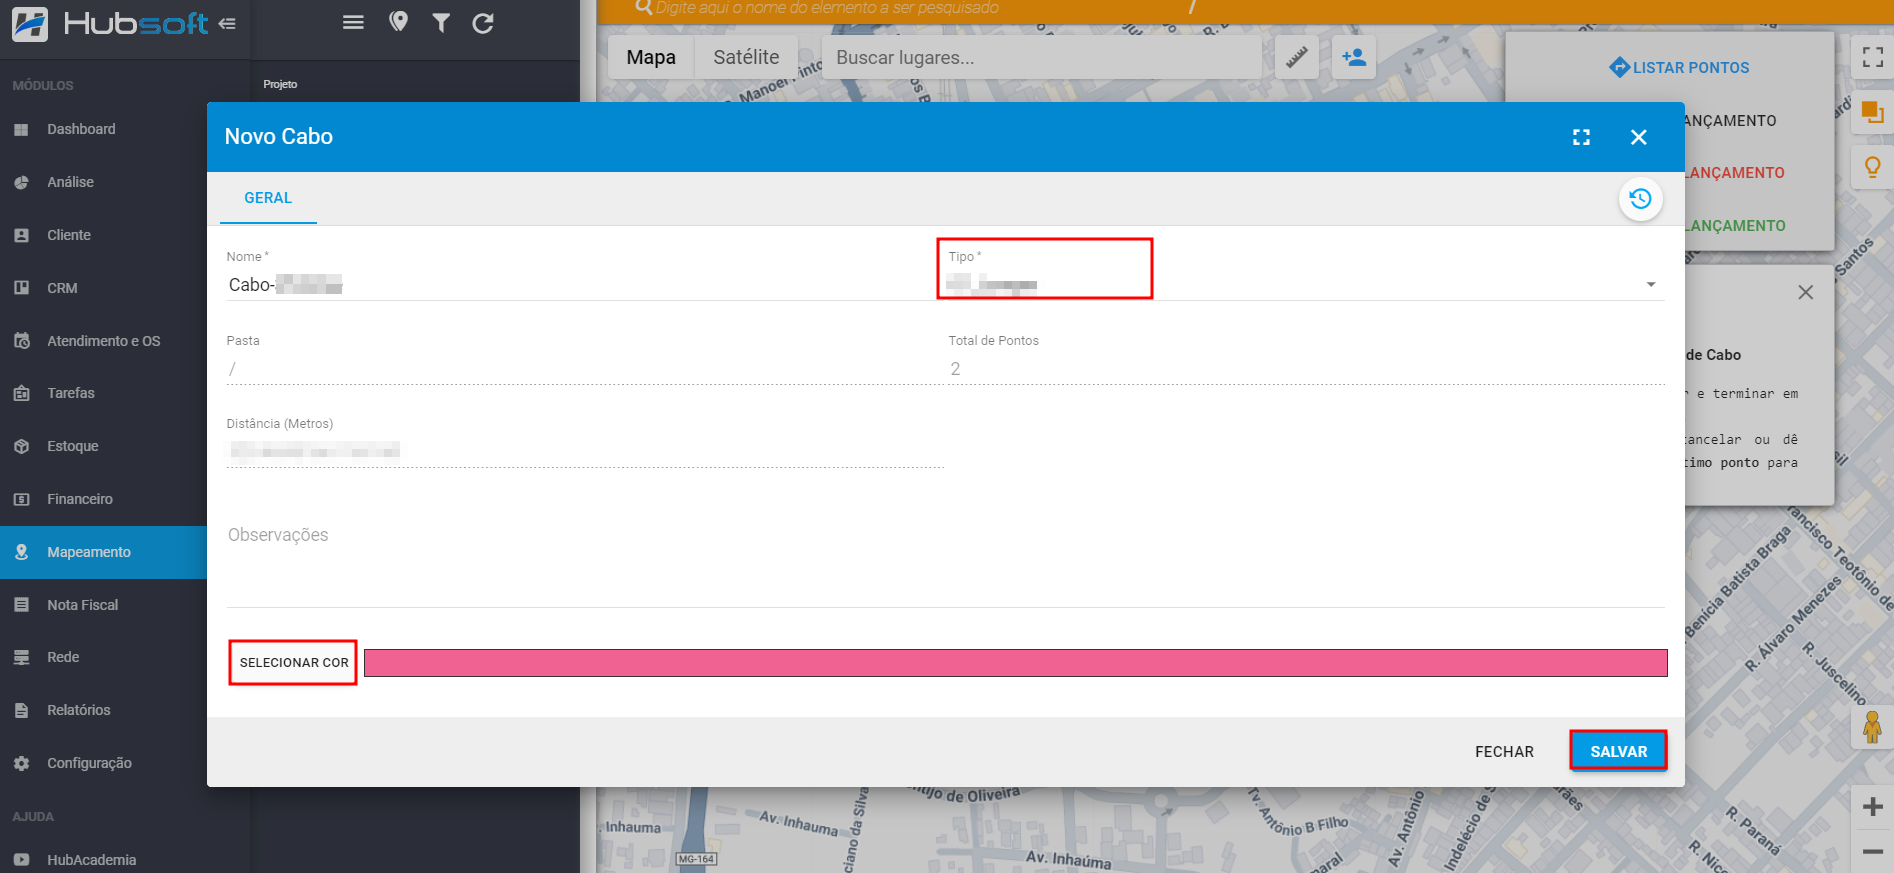Toggle map fullscreen icon
This screenshot has height=873, width=1894.
[x=1873, y=57]
